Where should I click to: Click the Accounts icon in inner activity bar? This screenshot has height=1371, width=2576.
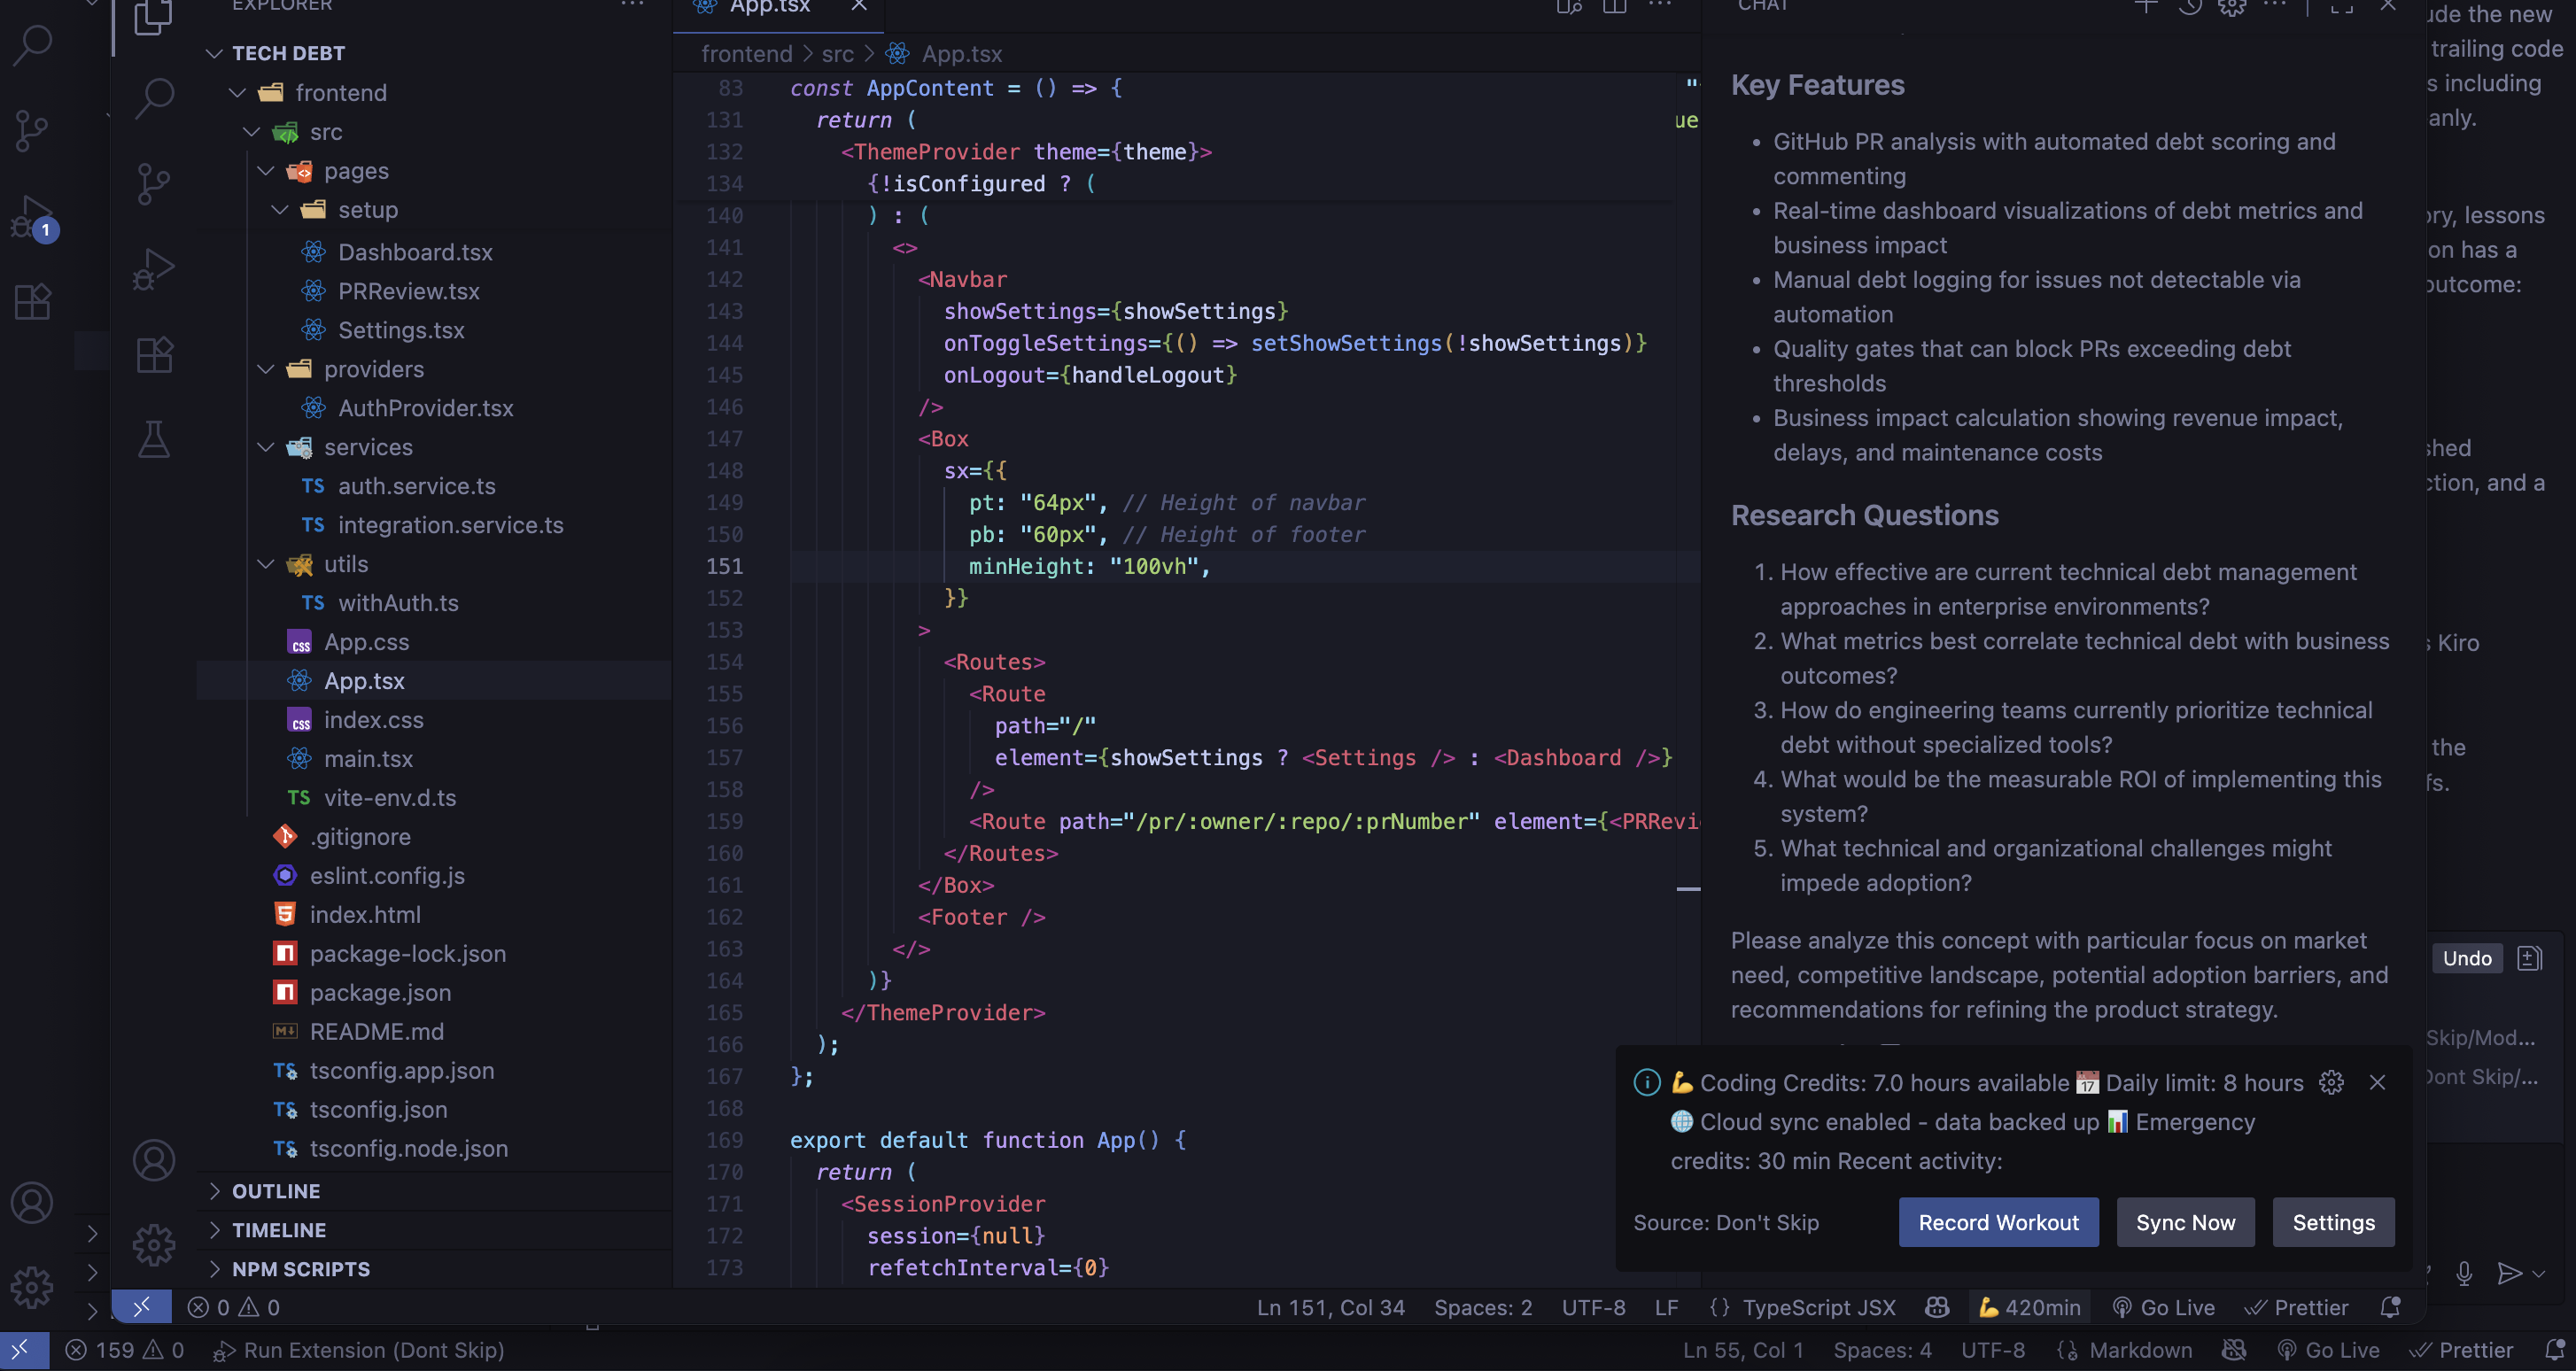(154, 1160)
